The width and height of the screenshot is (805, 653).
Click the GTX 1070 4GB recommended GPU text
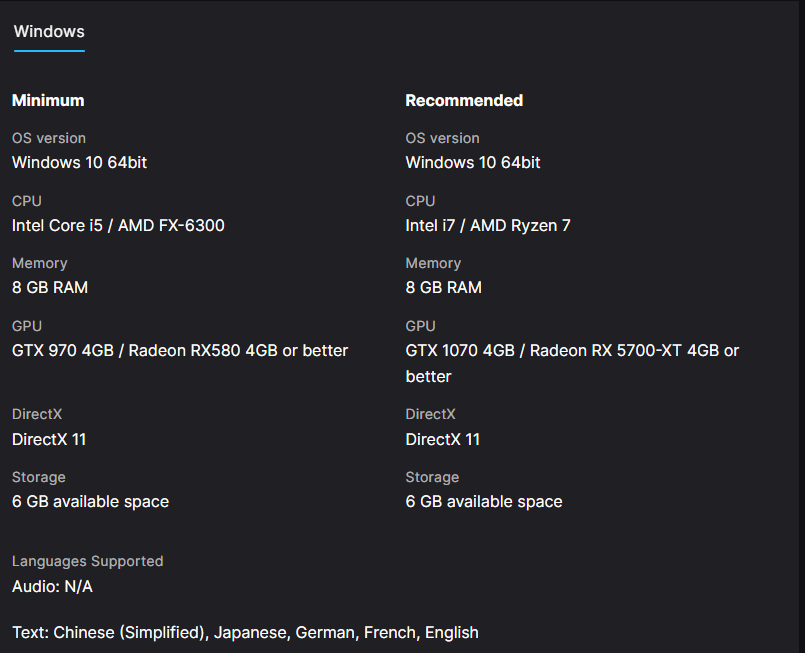click(572, 351)
